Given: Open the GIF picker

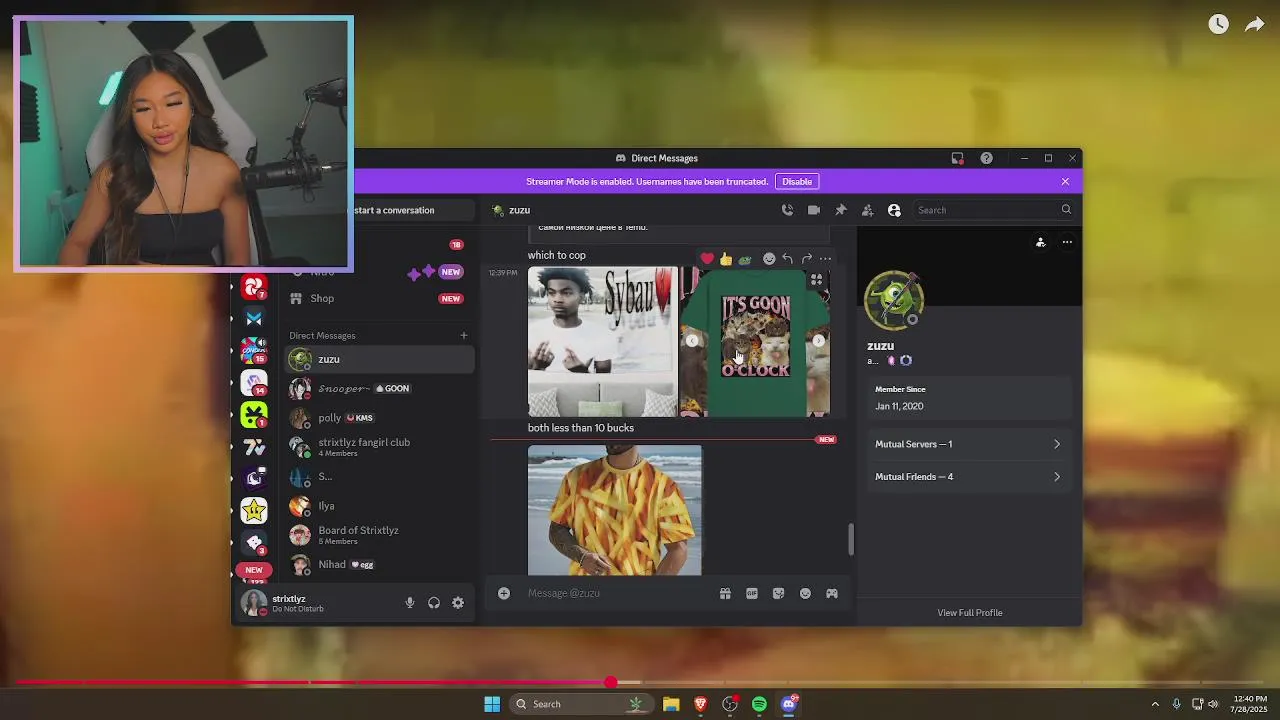Looking at the screenshot, I should pos(752,593).
